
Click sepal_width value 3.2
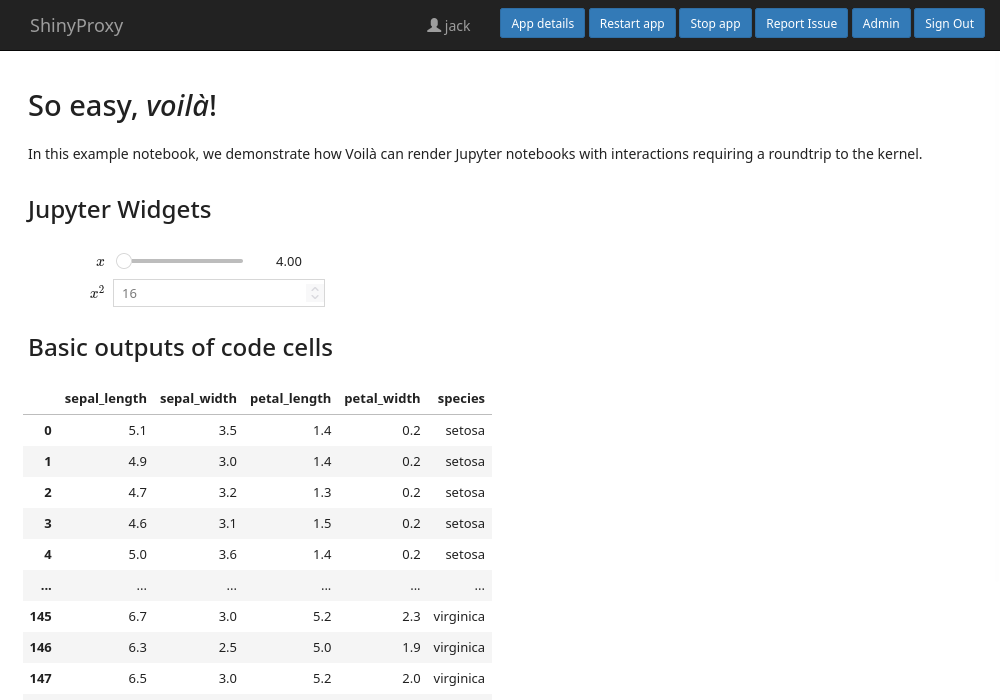(x=228, y=492)
